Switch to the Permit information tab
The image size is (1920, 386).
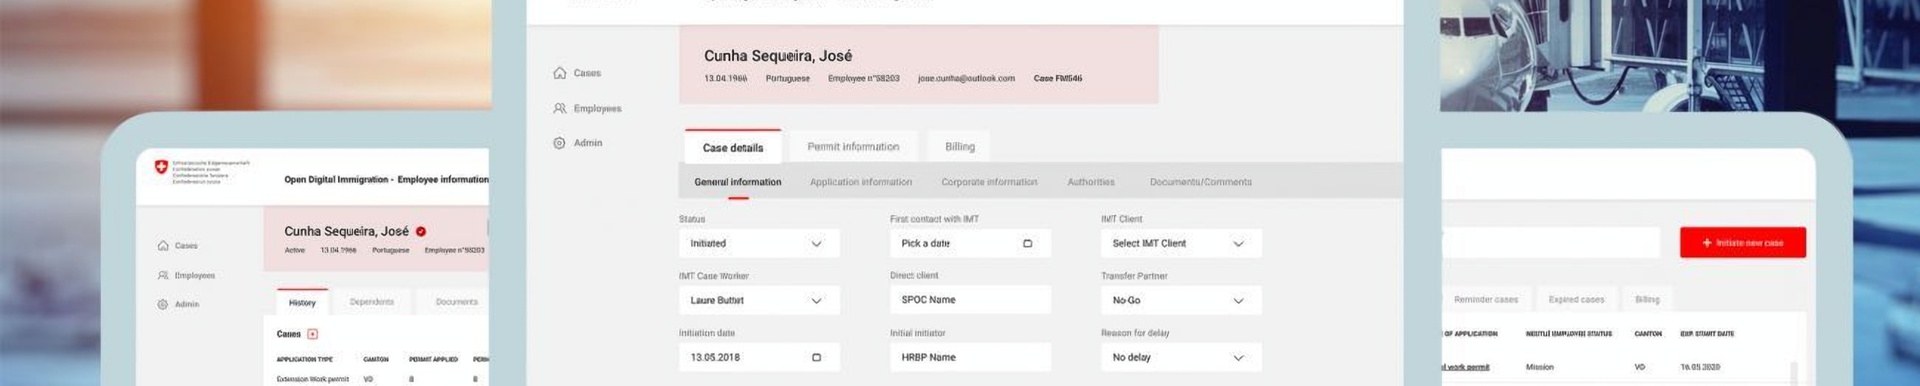pos(853,146)
